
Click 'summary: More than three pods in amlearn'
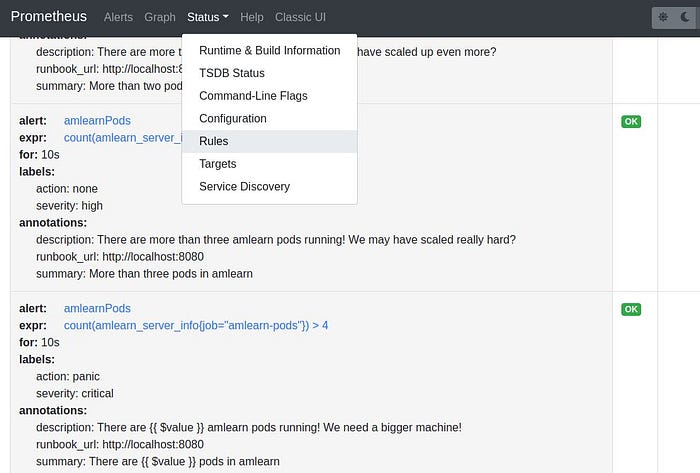[144, 274]
